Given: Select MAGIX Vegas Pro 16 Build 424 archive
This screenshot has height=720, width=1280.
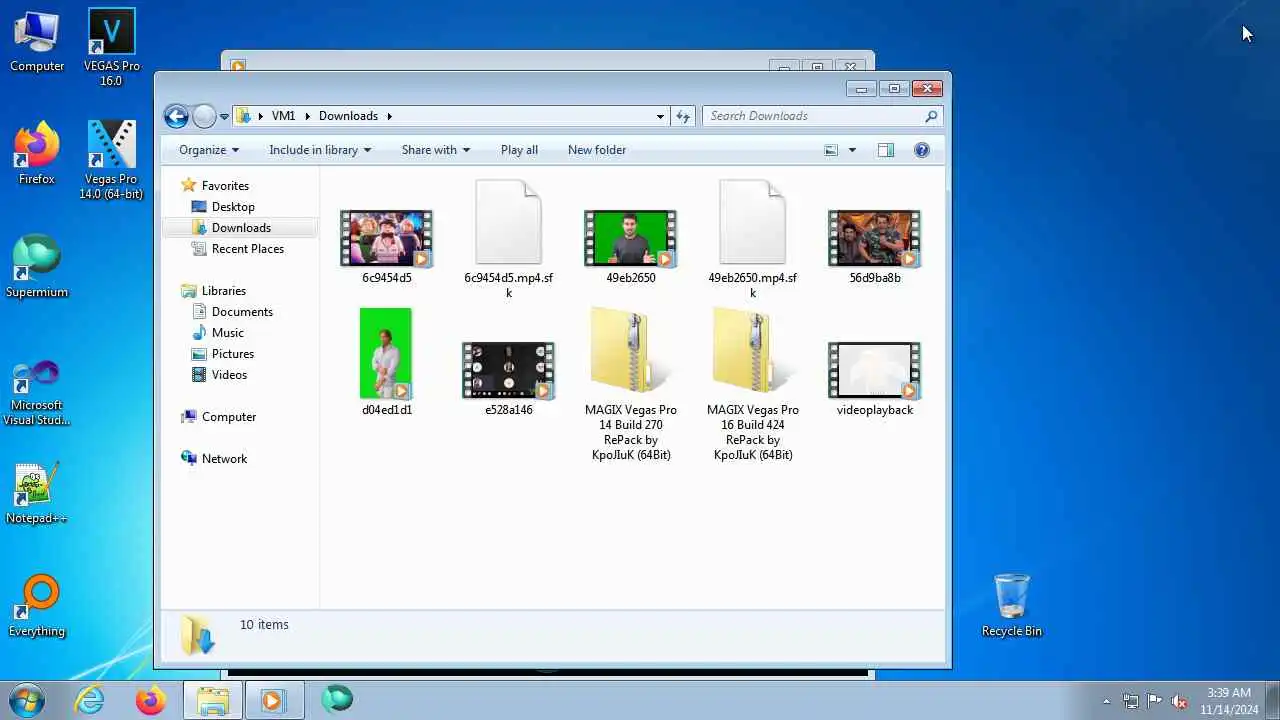Looking at the screenshot, I should [x=752, y=385].
